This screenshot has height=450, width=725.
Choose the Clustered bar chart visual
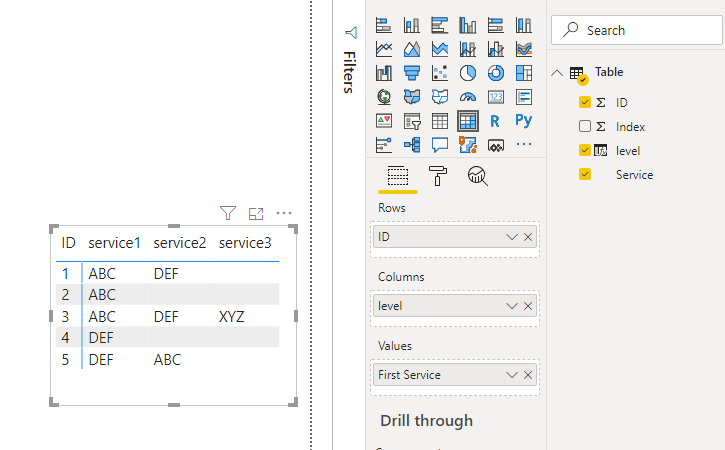[x=440, y=25]
